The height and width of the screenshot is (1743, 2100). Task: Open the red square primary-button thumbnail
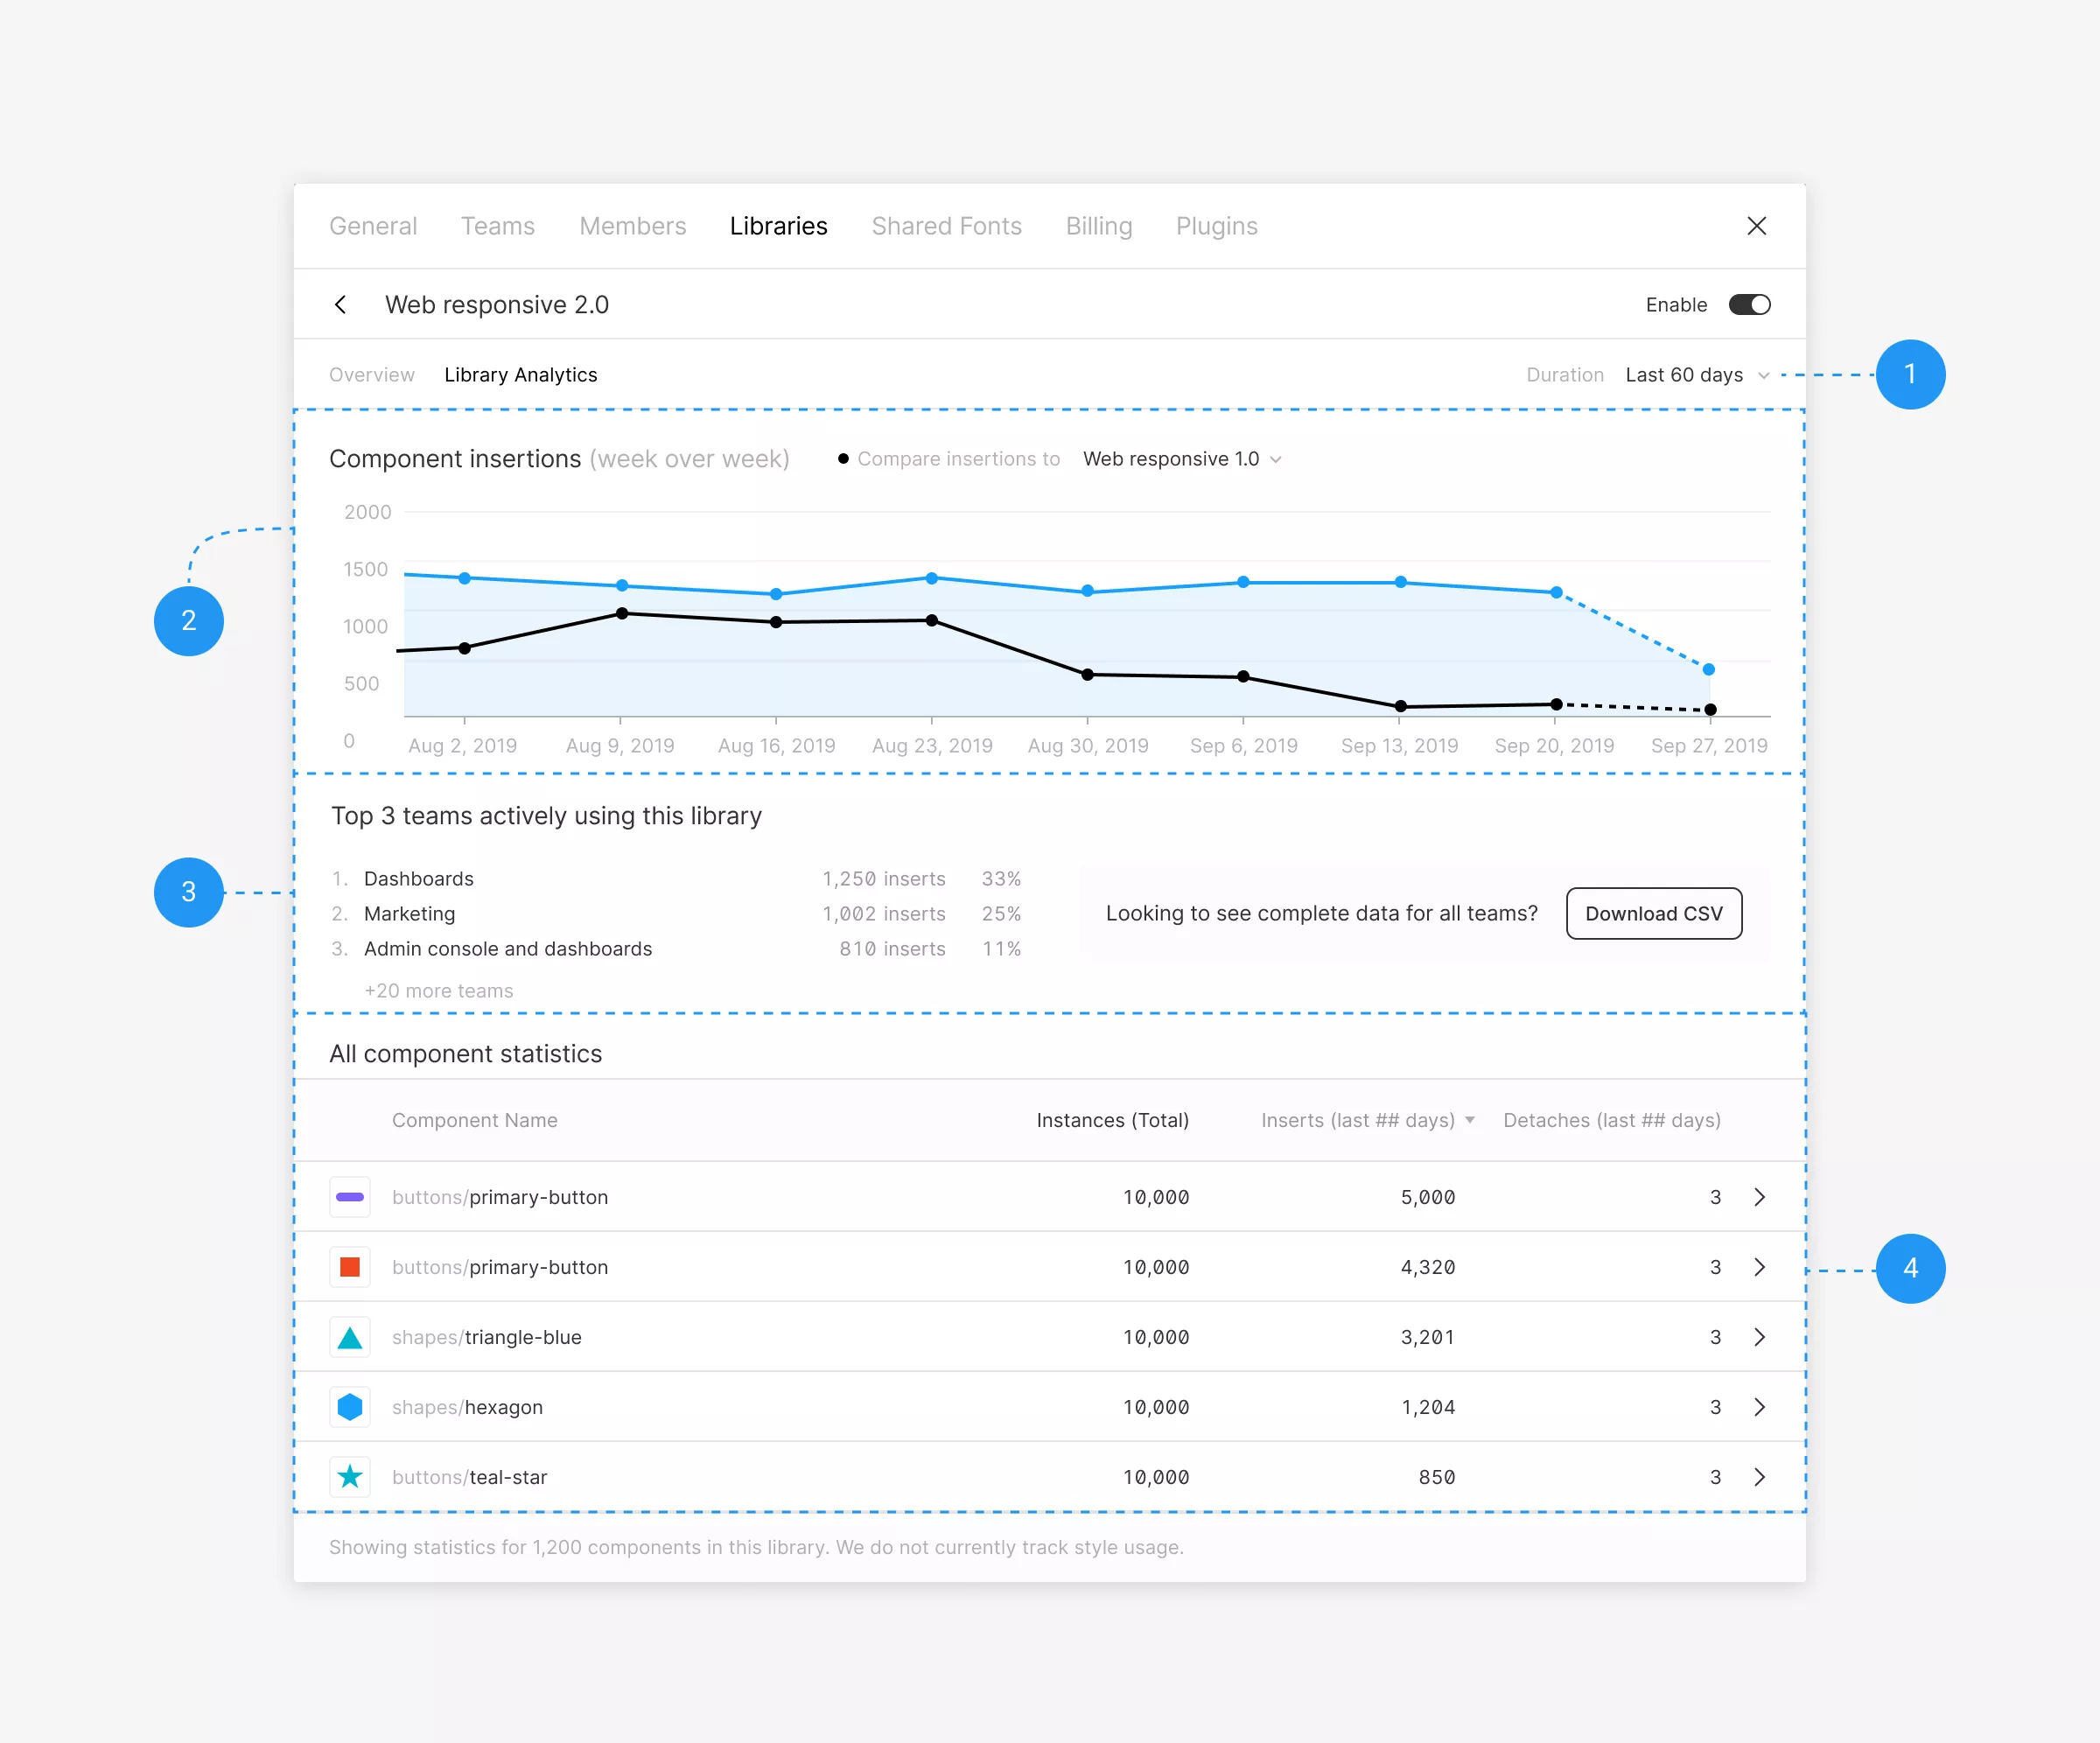[350, 1267]
